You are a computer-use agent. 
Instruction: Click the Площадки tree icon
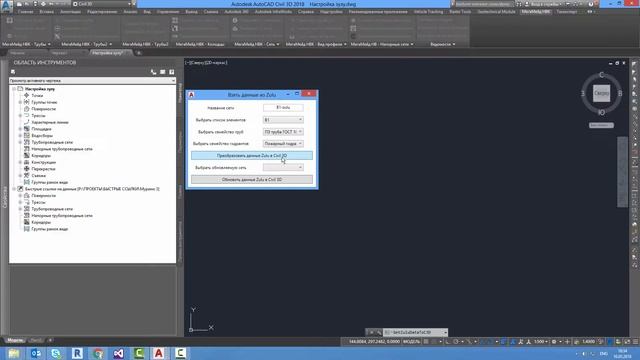[x=27, y=129]
